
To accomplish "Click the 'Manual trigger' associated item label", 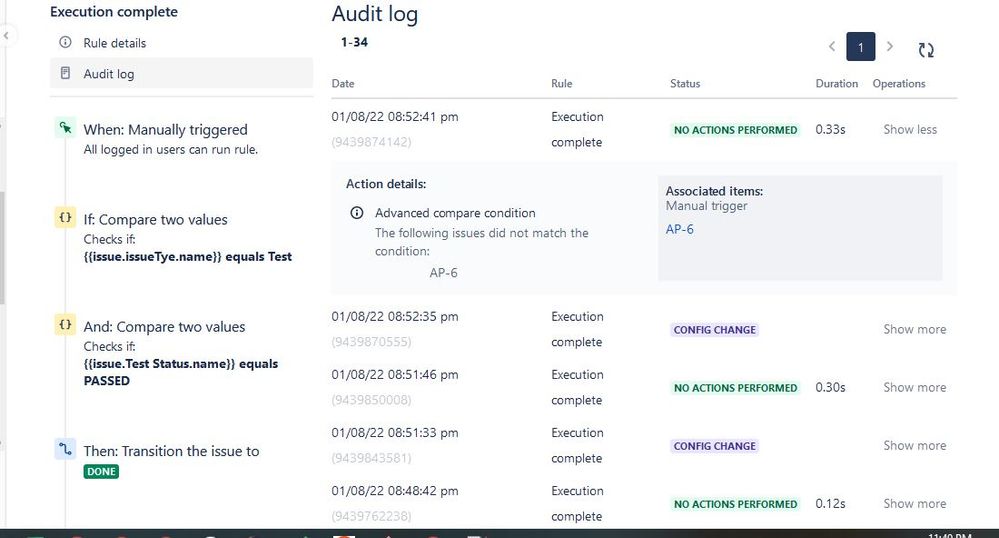I will point(706,206).
